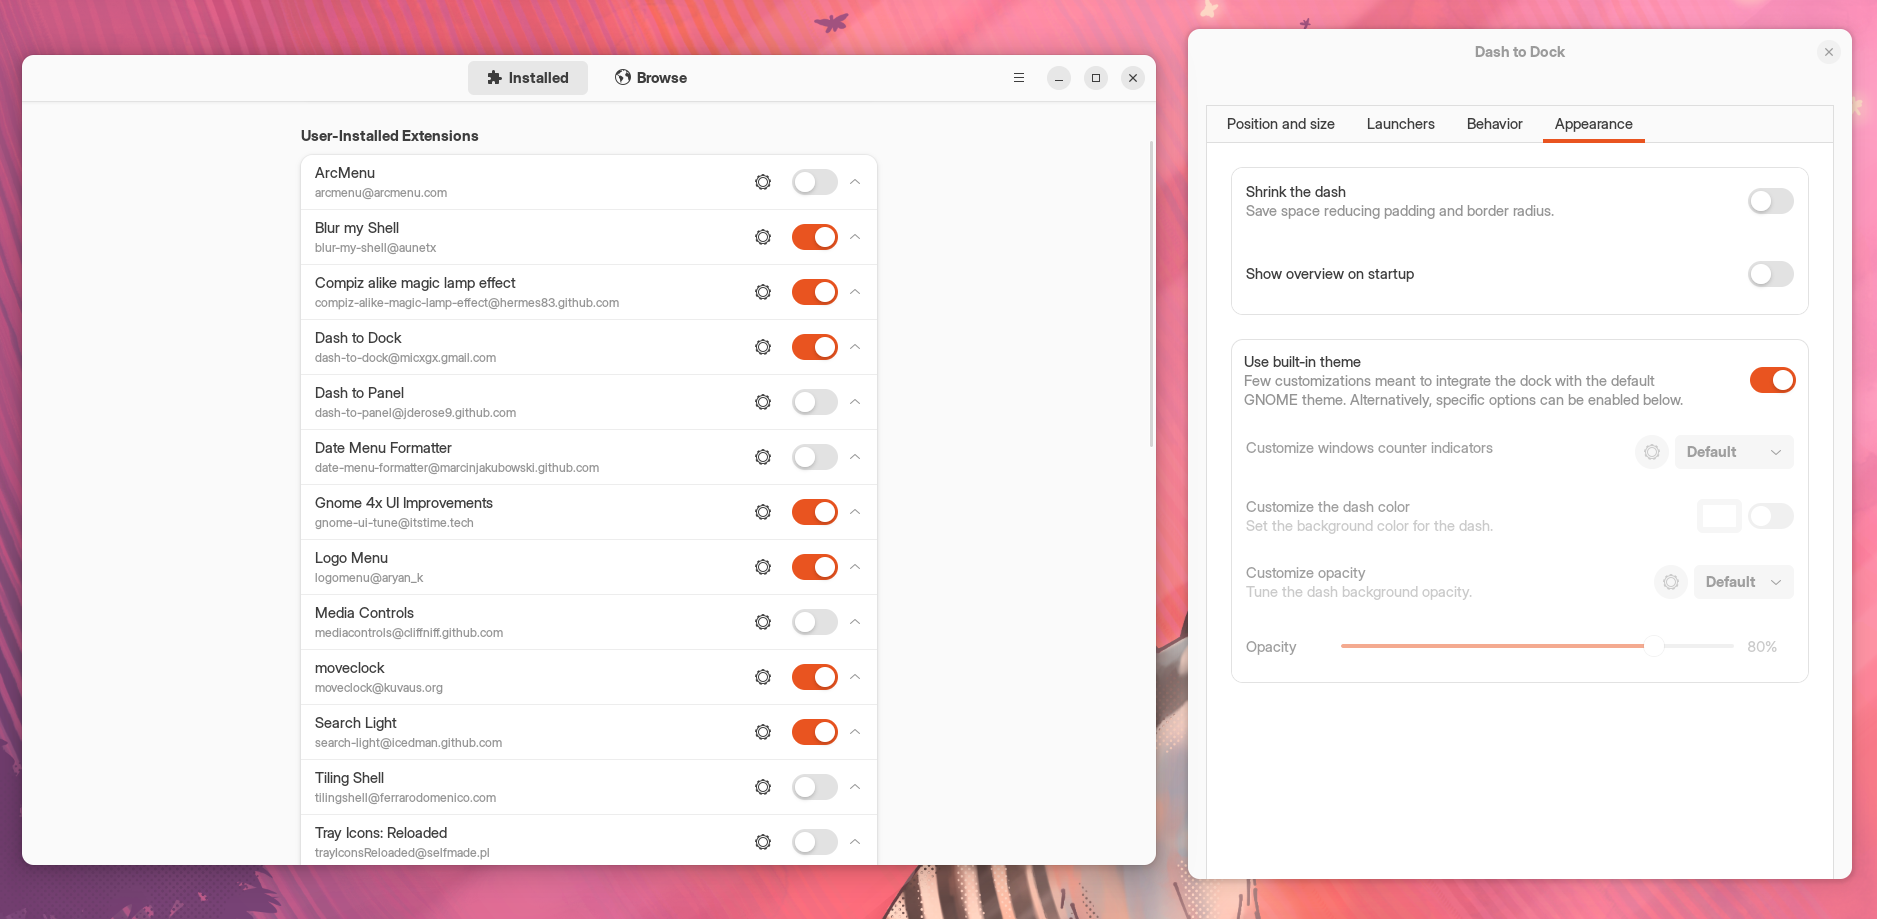Disable the Dash to Dock extension
Image resolution: width=1877 pixels, height=919 pixels.
[x=815, y=347]
